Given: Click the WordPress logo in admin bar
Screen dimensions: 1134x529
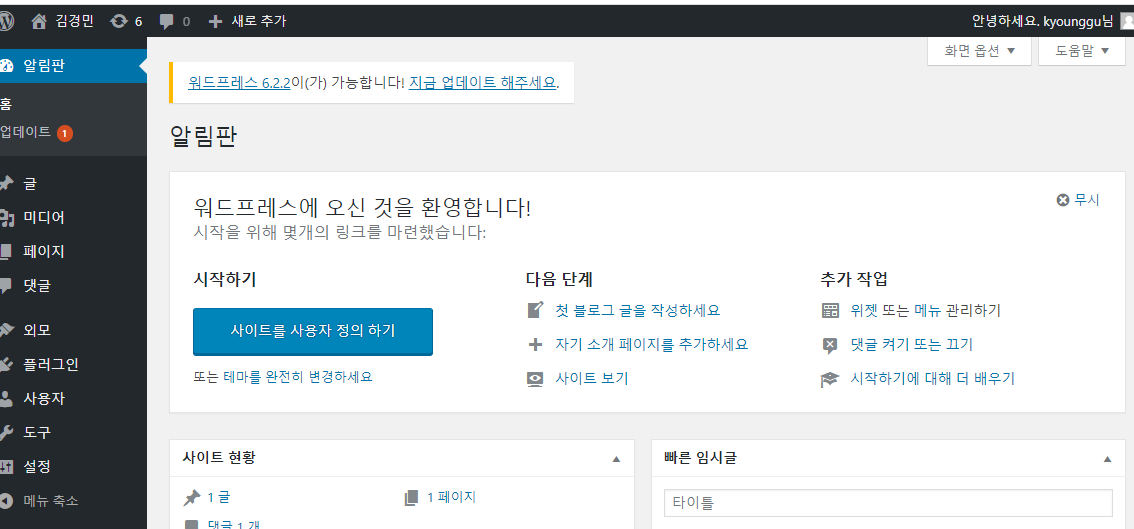Looking at the screenshot, I should coord(6,21).
